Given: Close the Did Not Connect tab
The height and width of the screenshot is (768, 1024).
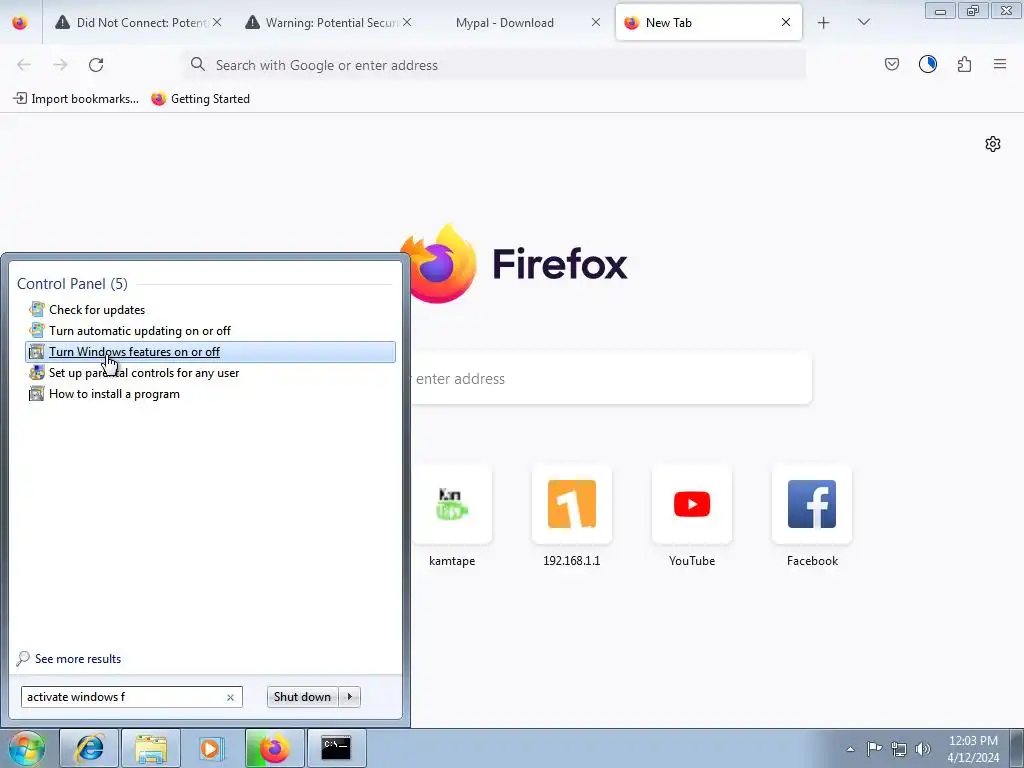Looking at the screenshot, I should coord(217,22).
